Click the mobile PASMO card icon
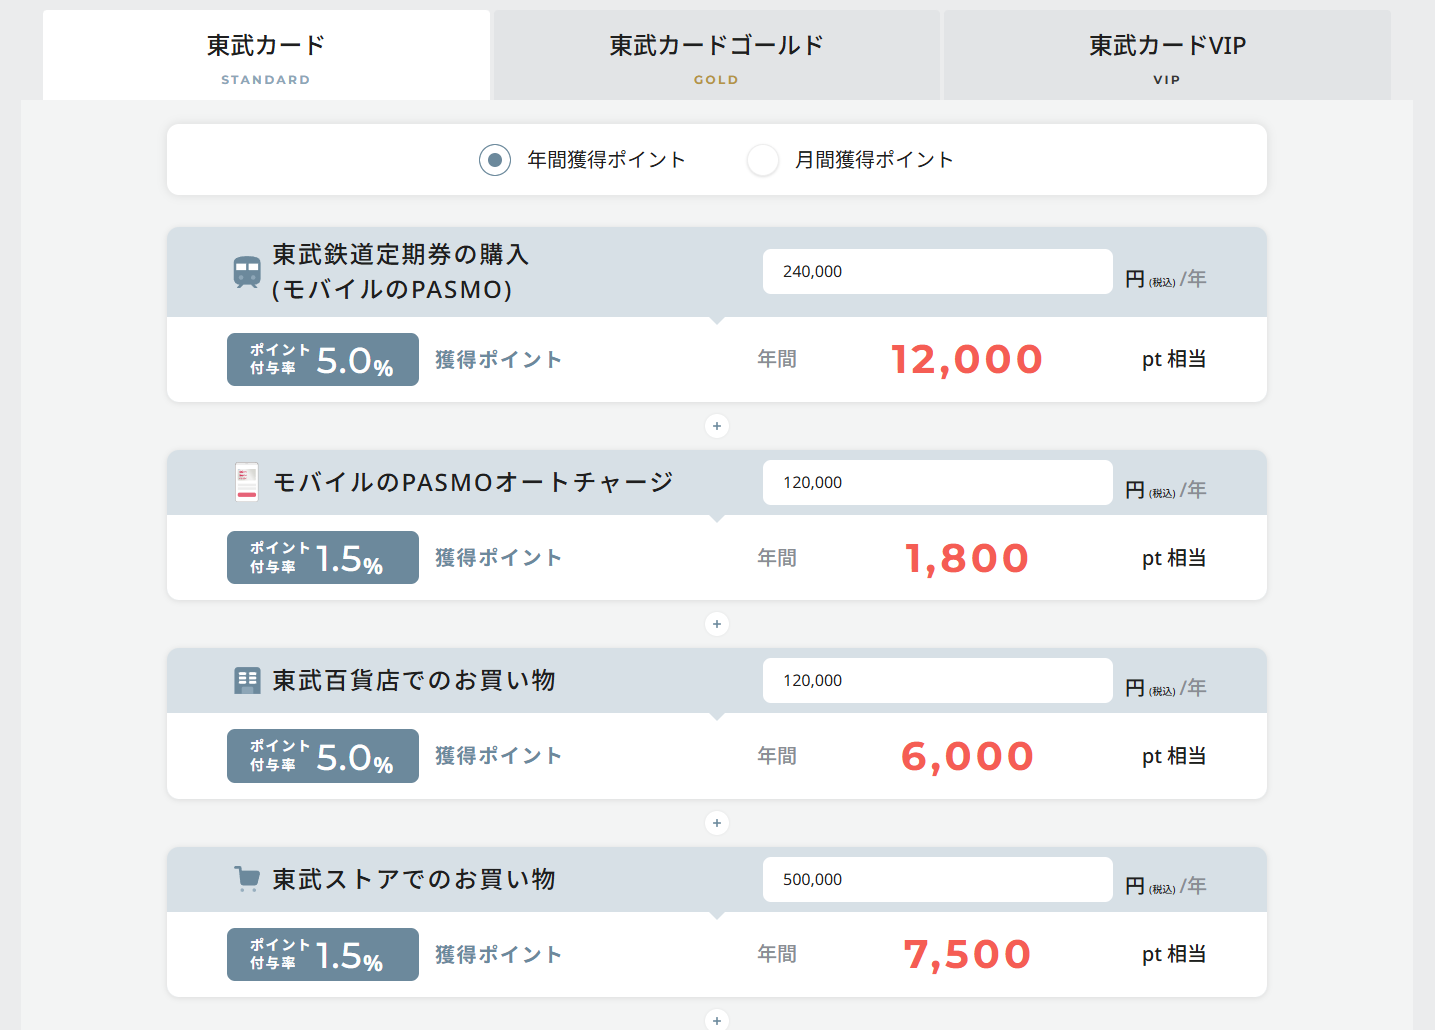 click(247, 482)
